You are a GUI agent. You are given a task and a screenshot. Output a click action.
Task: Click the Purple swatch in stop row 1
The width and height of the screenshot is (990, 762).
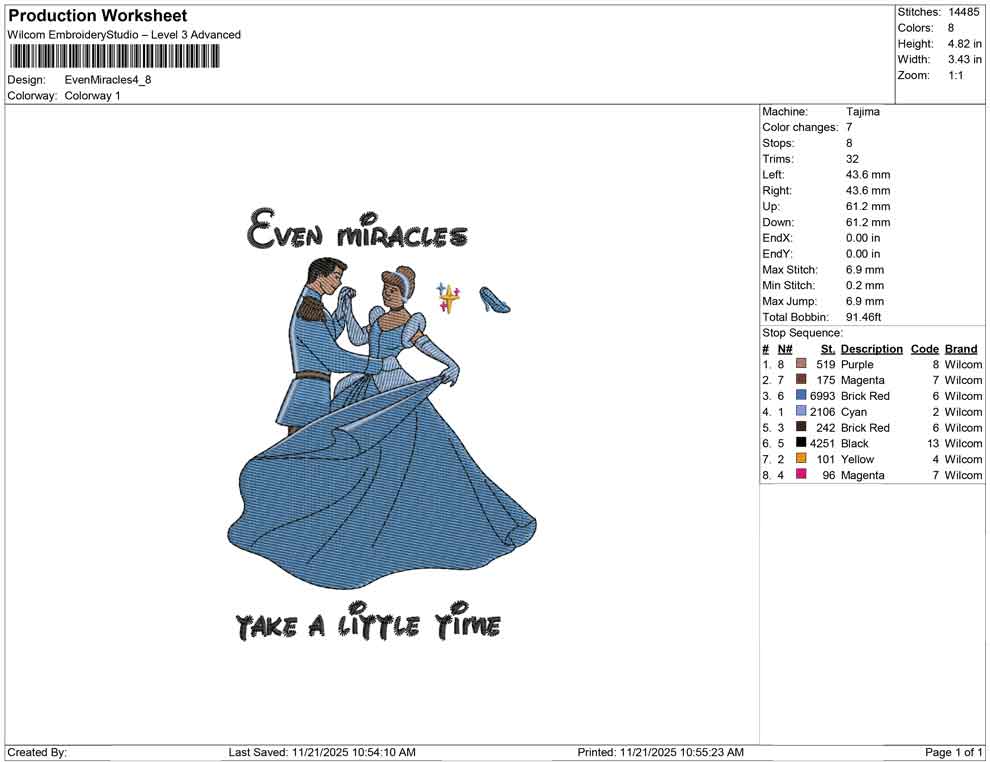[801, 364]
